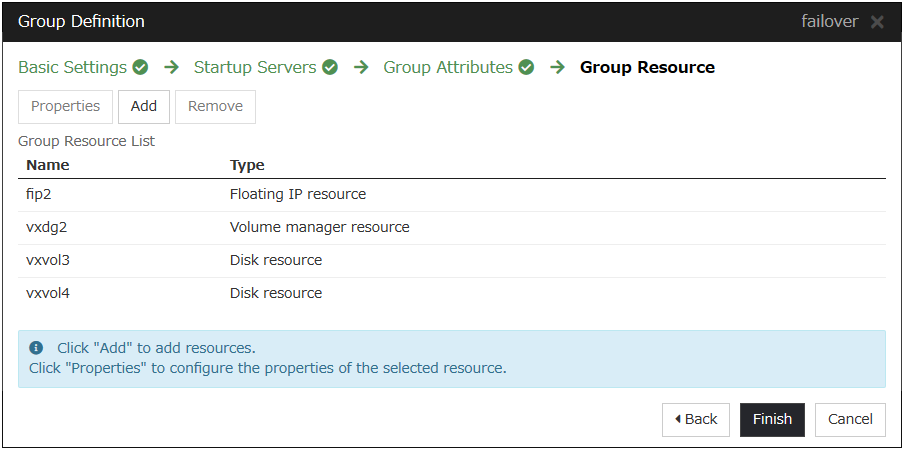This screenshot has height=450, width=904.
Task: Click the checkmark icon next to Group Attributes
Action: tap(526, 68)
